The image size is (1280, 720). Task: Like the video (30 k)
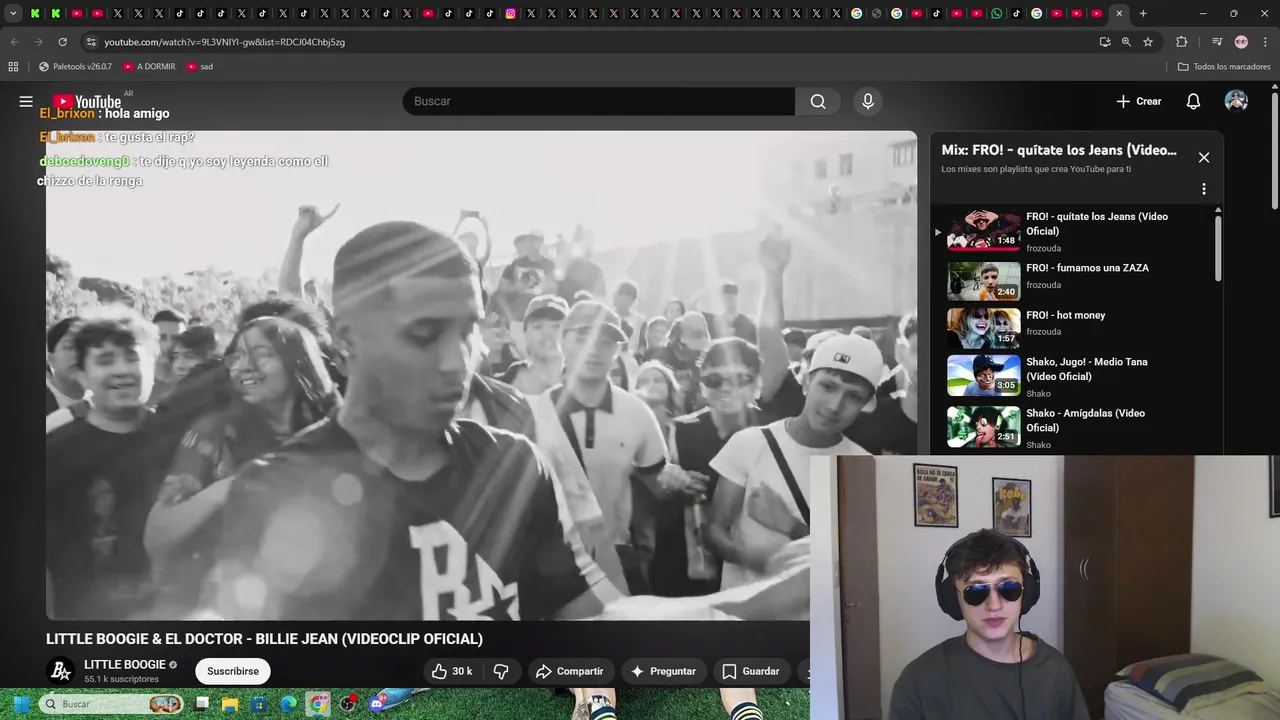451,671
